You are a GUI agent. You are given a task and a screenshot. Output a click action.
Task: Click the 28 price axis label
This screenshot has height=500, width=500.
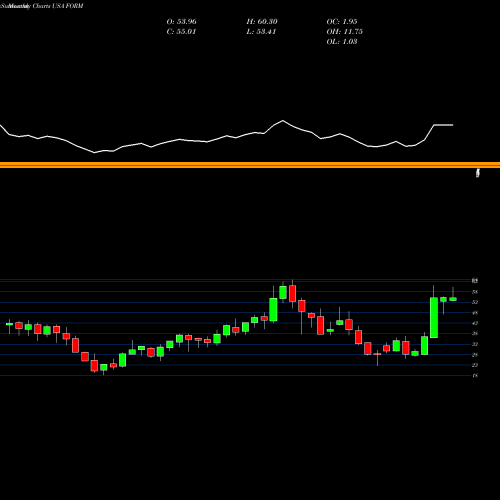[x=475, y=355]
